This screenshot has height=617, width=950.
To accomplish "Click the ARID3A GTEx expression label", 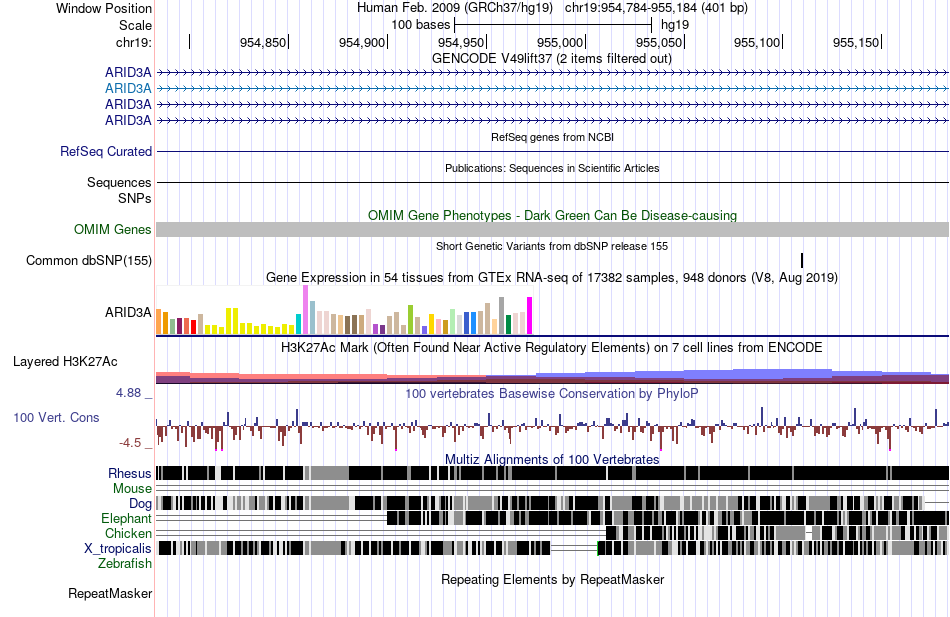I will click(x=128, y=313).
